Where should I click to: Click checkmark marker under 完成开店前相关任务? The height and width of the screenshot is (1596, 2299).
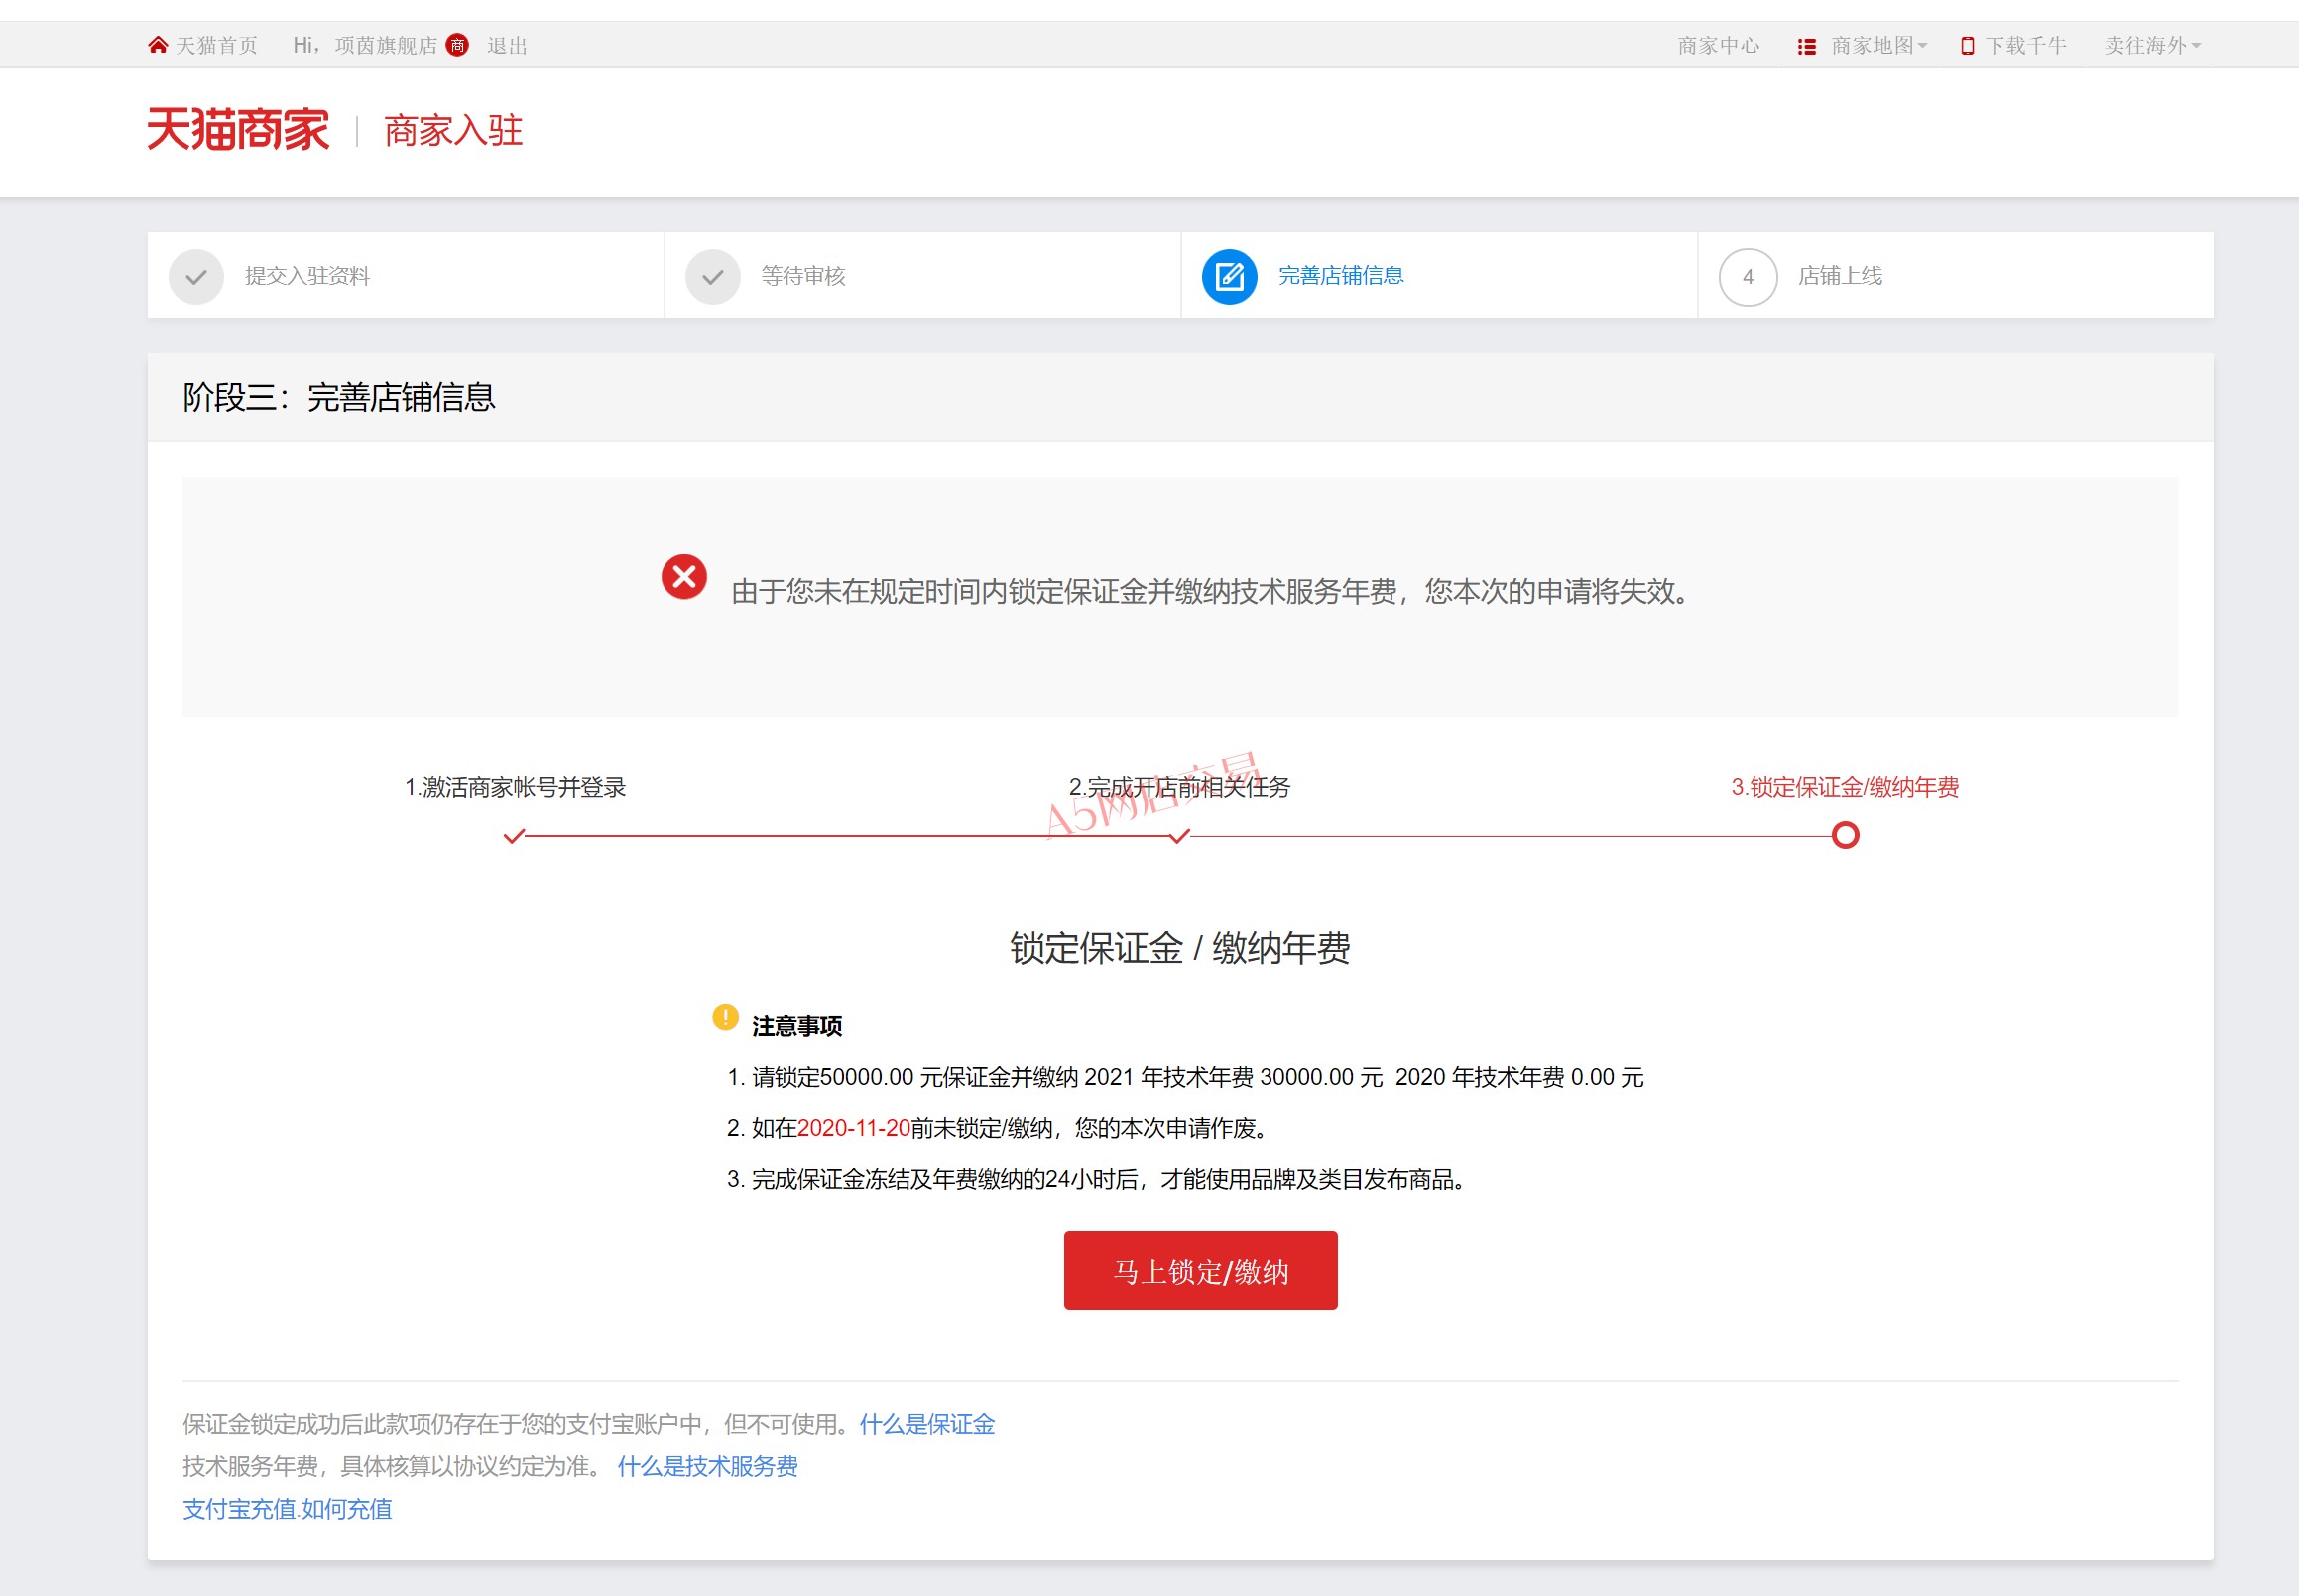1179,836
